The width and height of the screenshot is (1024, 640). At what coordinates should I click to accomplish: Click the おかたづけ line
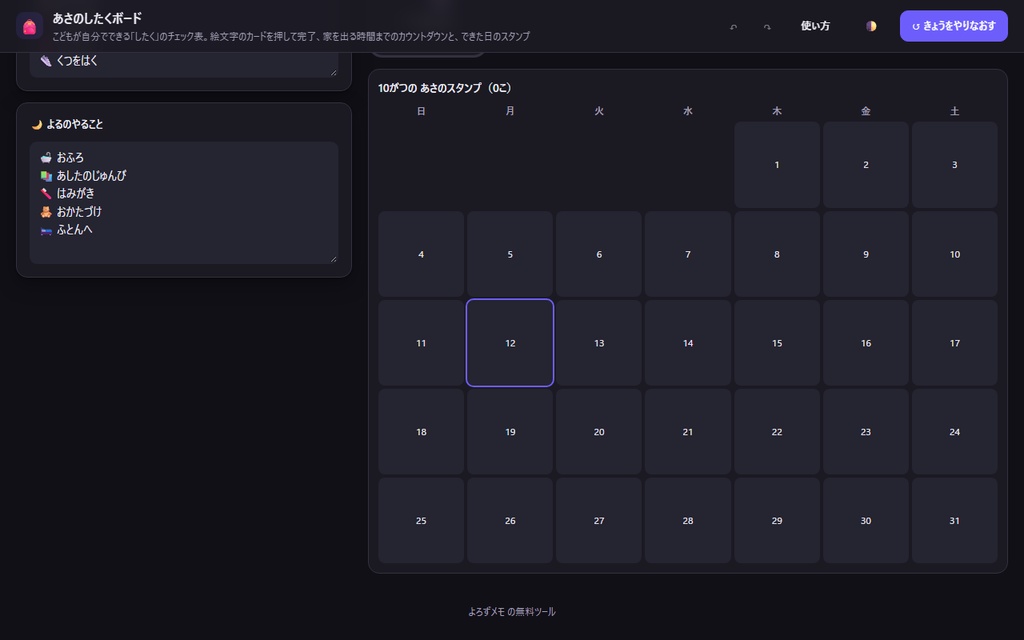[71, 212]
